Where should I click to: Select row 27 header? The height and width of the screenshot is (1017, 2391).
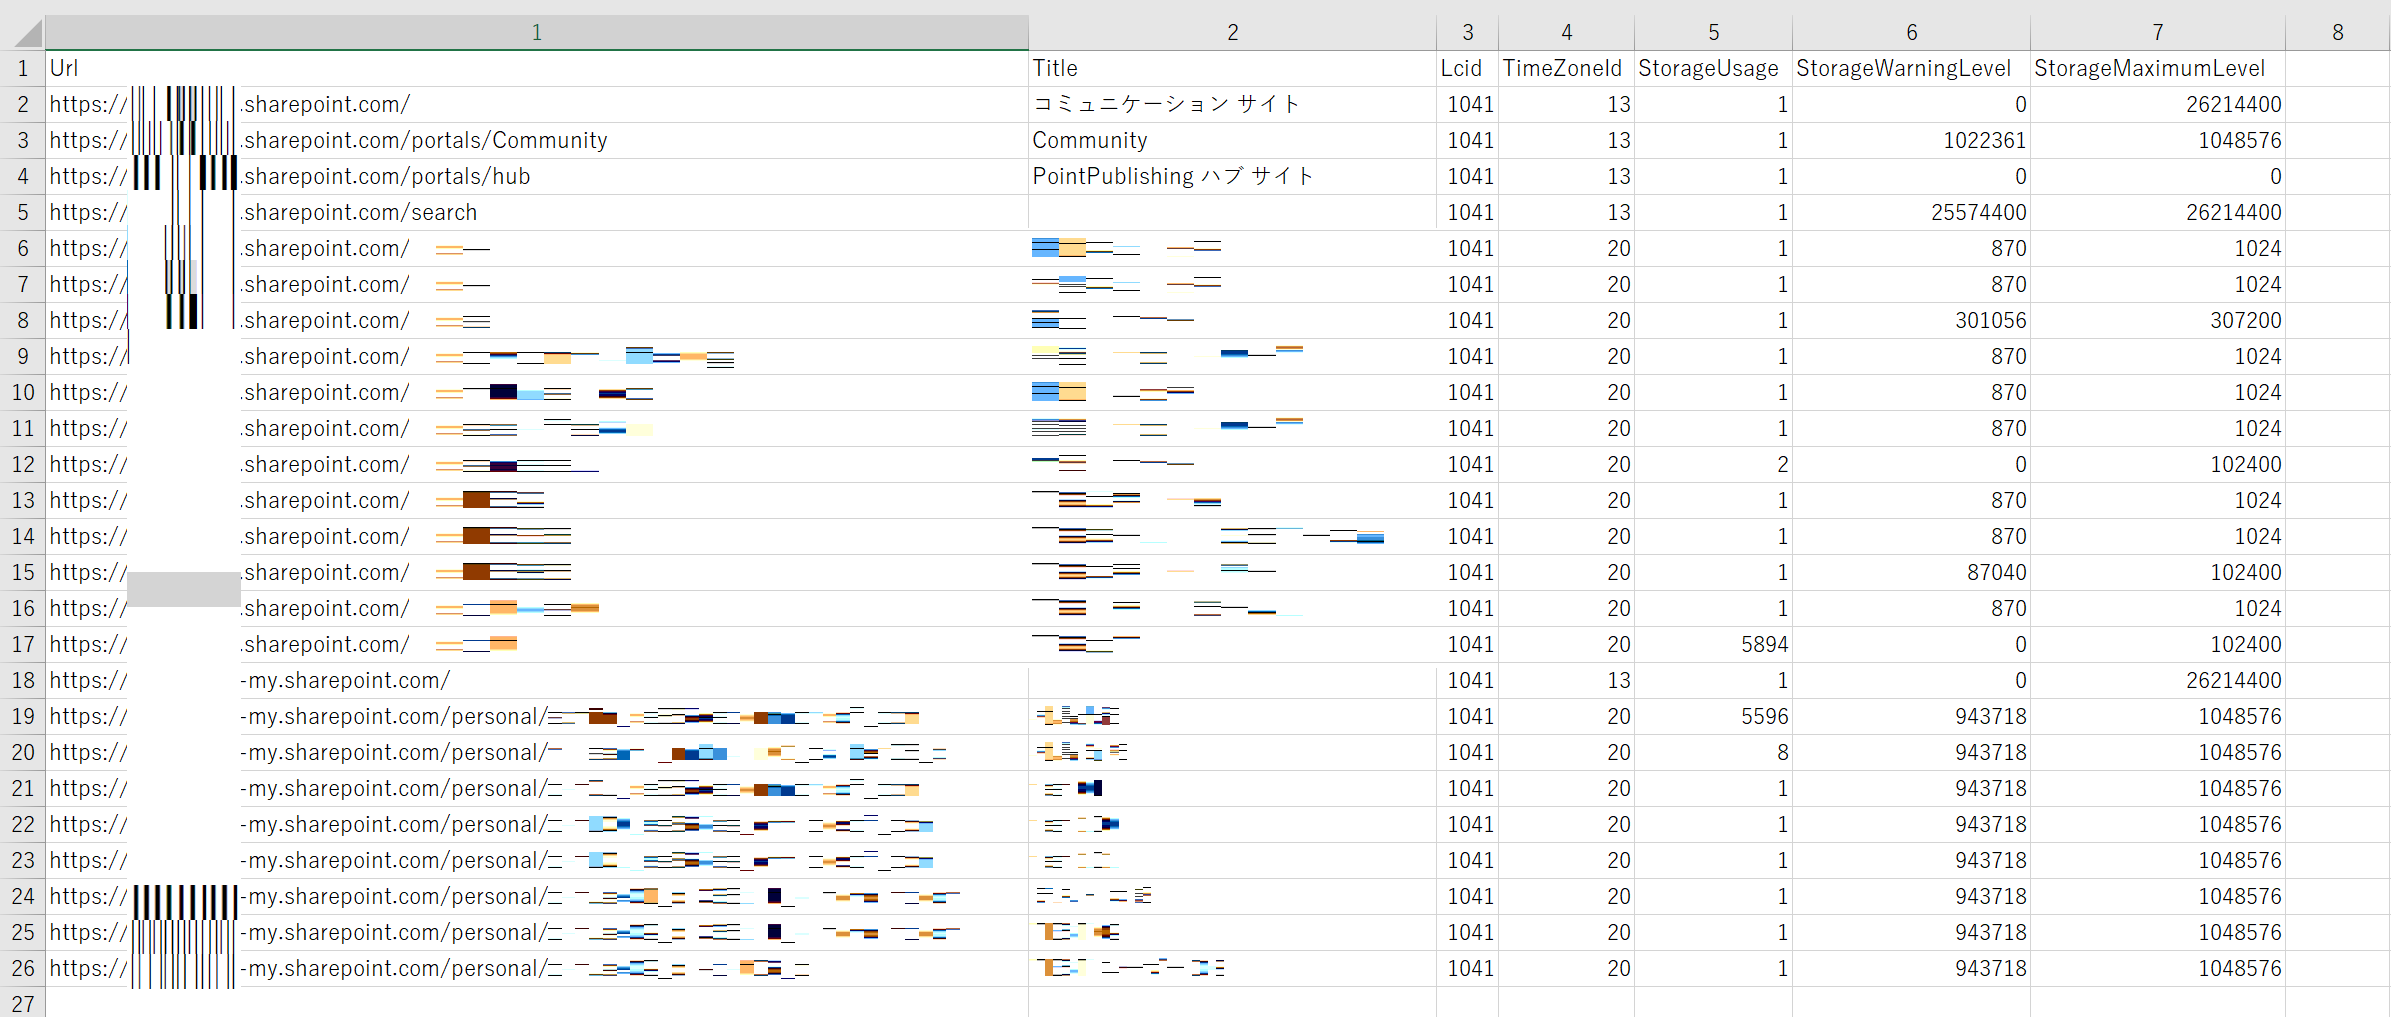coord(23,1002)
